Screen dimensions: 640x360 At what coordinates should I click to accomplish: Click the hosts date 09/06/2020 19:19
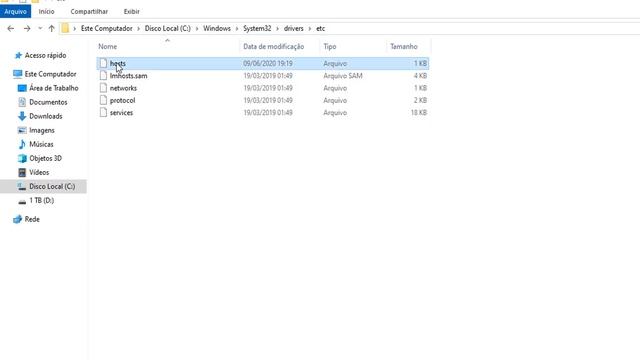268,64
